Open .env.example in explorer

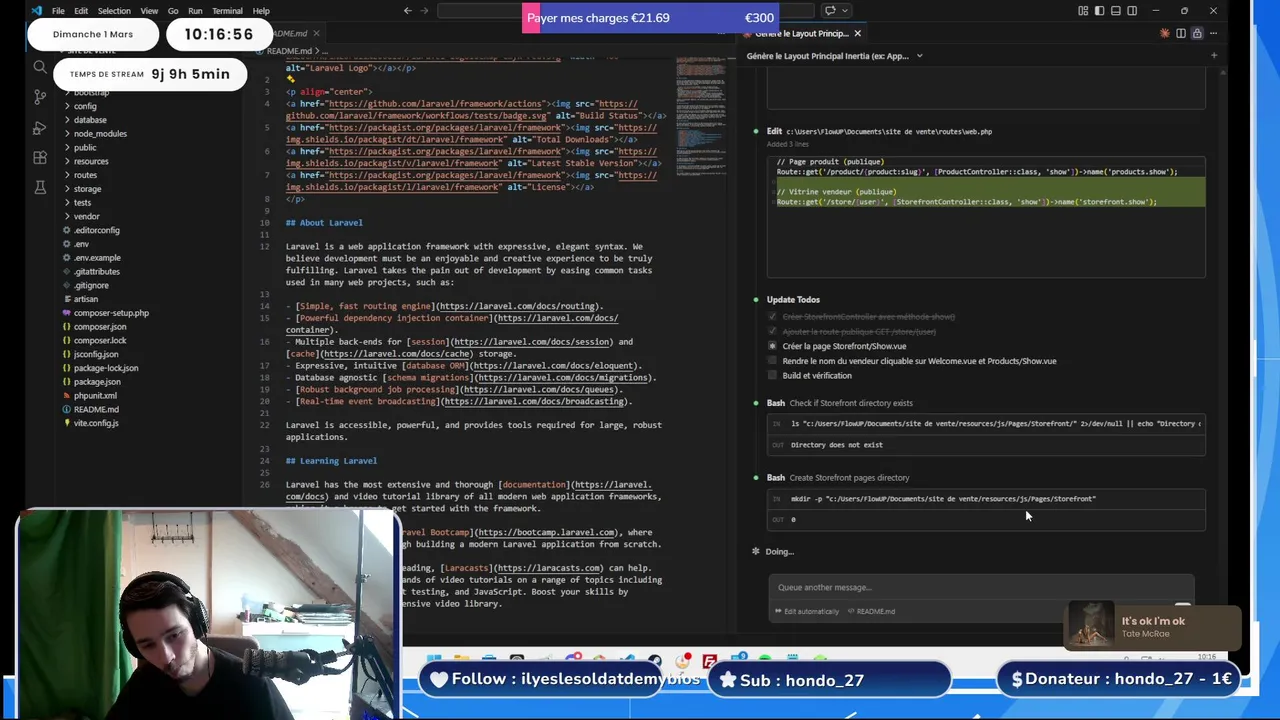97,258
